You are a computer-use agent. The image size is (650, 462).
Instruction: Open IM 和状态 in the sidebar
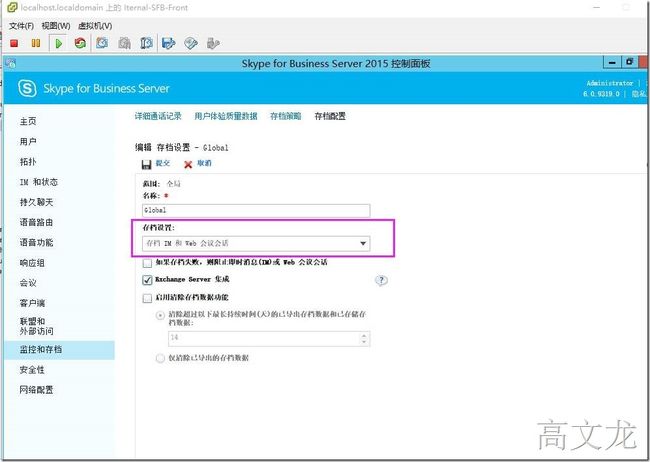tap(39, 182)
